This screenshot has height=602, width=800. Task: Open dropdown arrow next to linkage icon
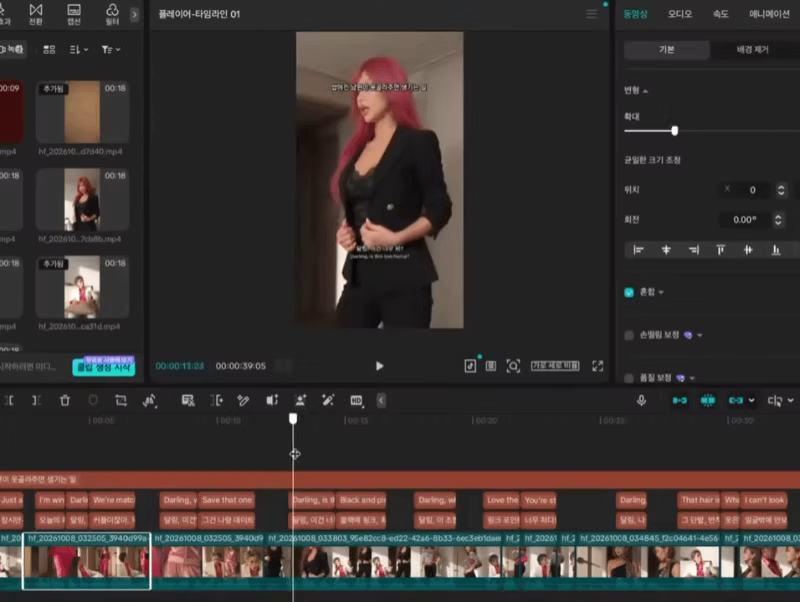coord(752,400)
